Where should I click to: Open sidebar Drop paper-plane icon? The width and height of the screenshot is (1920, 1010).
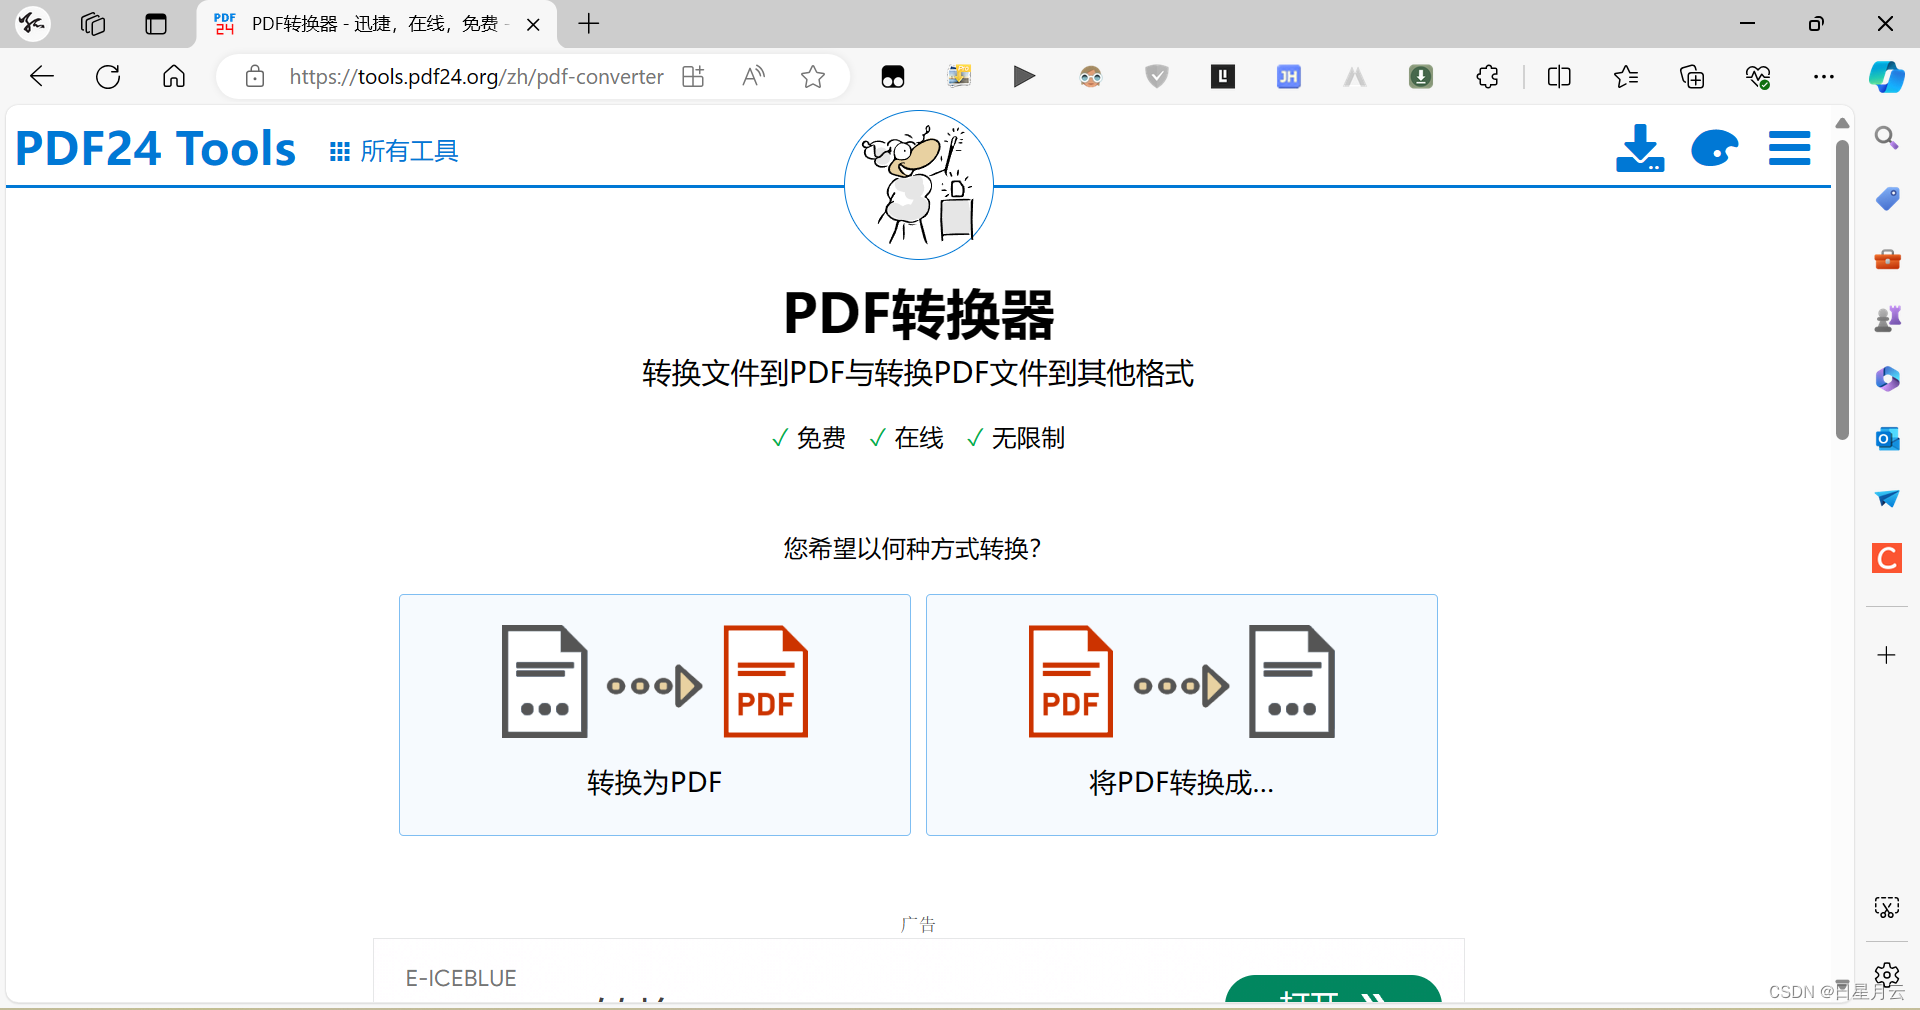pos(1887,498)
